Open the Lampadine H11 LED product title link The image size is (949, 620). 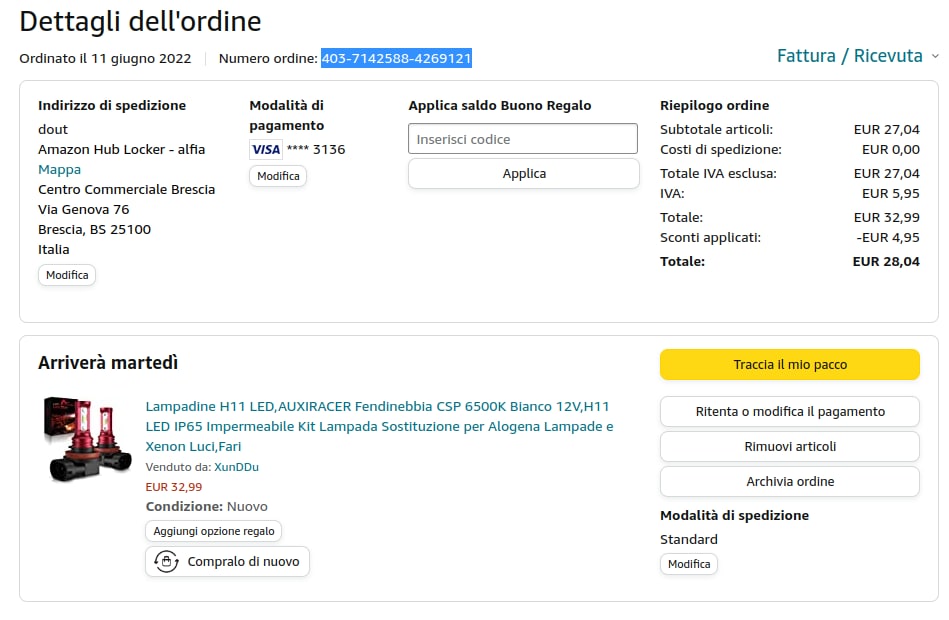coord(378,426)
